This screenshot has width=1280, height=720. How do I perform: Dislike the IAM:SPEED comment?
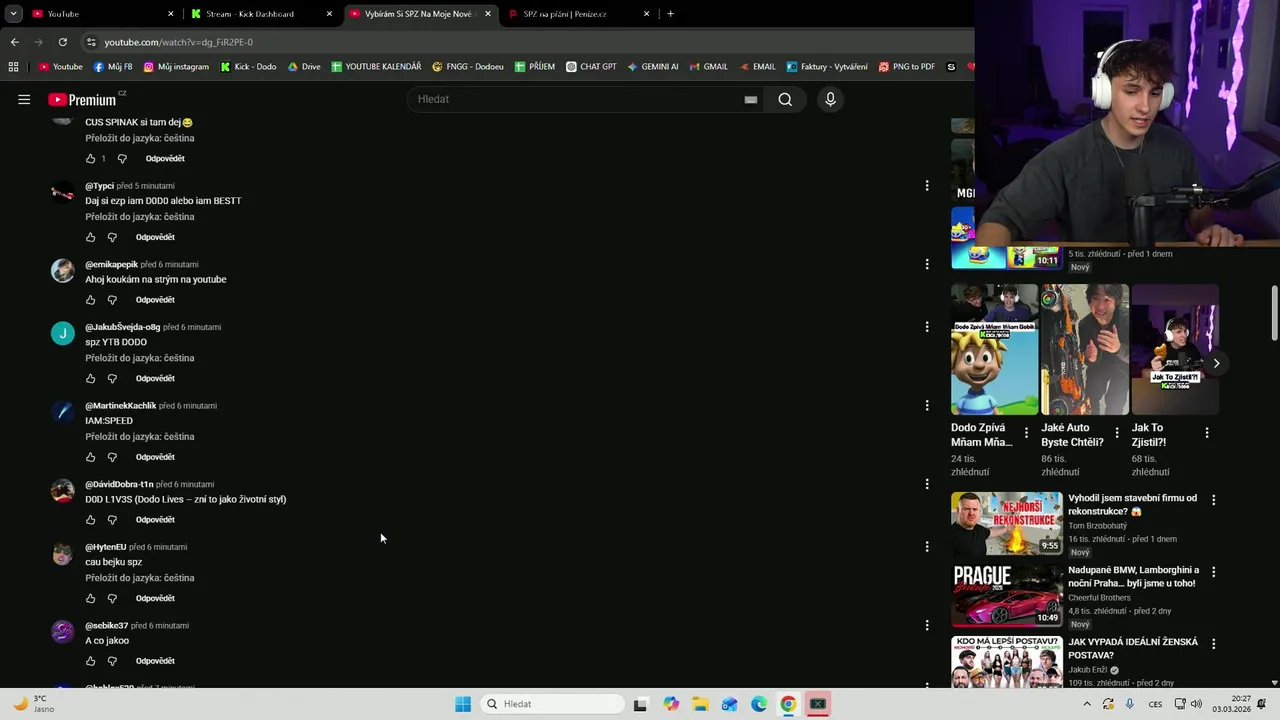pyautogui.click(x=112, y=457)
